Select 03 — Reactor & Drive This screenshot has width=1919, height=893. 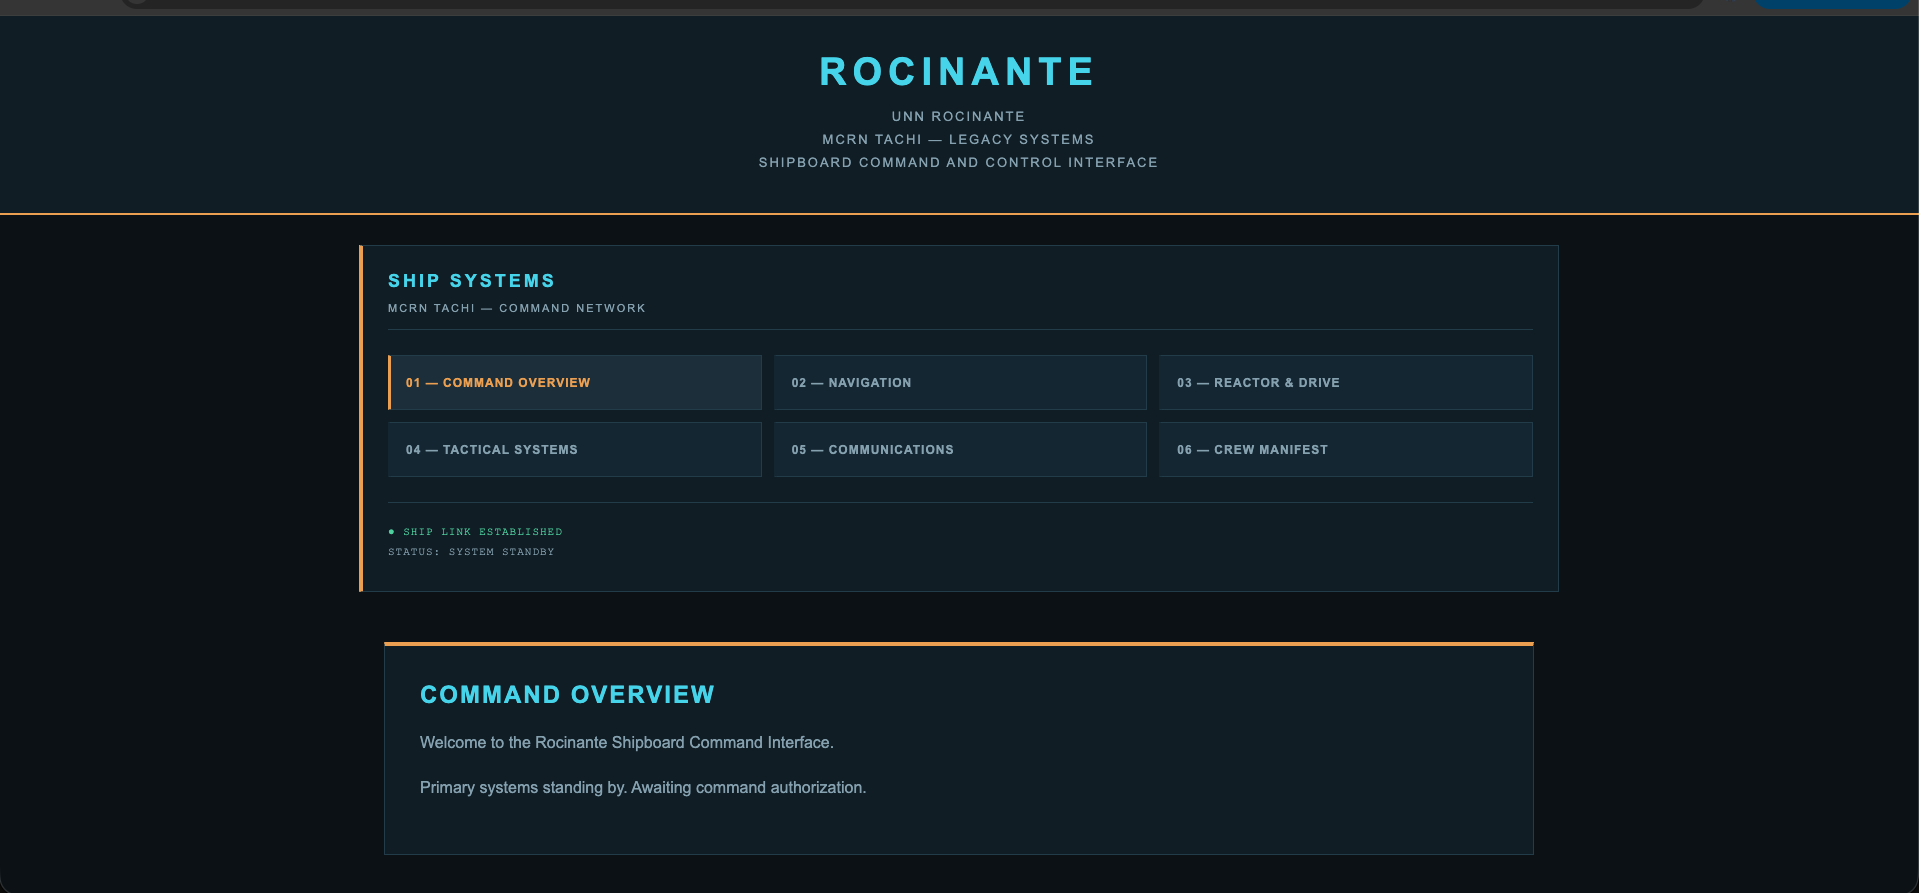click(x=1345, y=383)
